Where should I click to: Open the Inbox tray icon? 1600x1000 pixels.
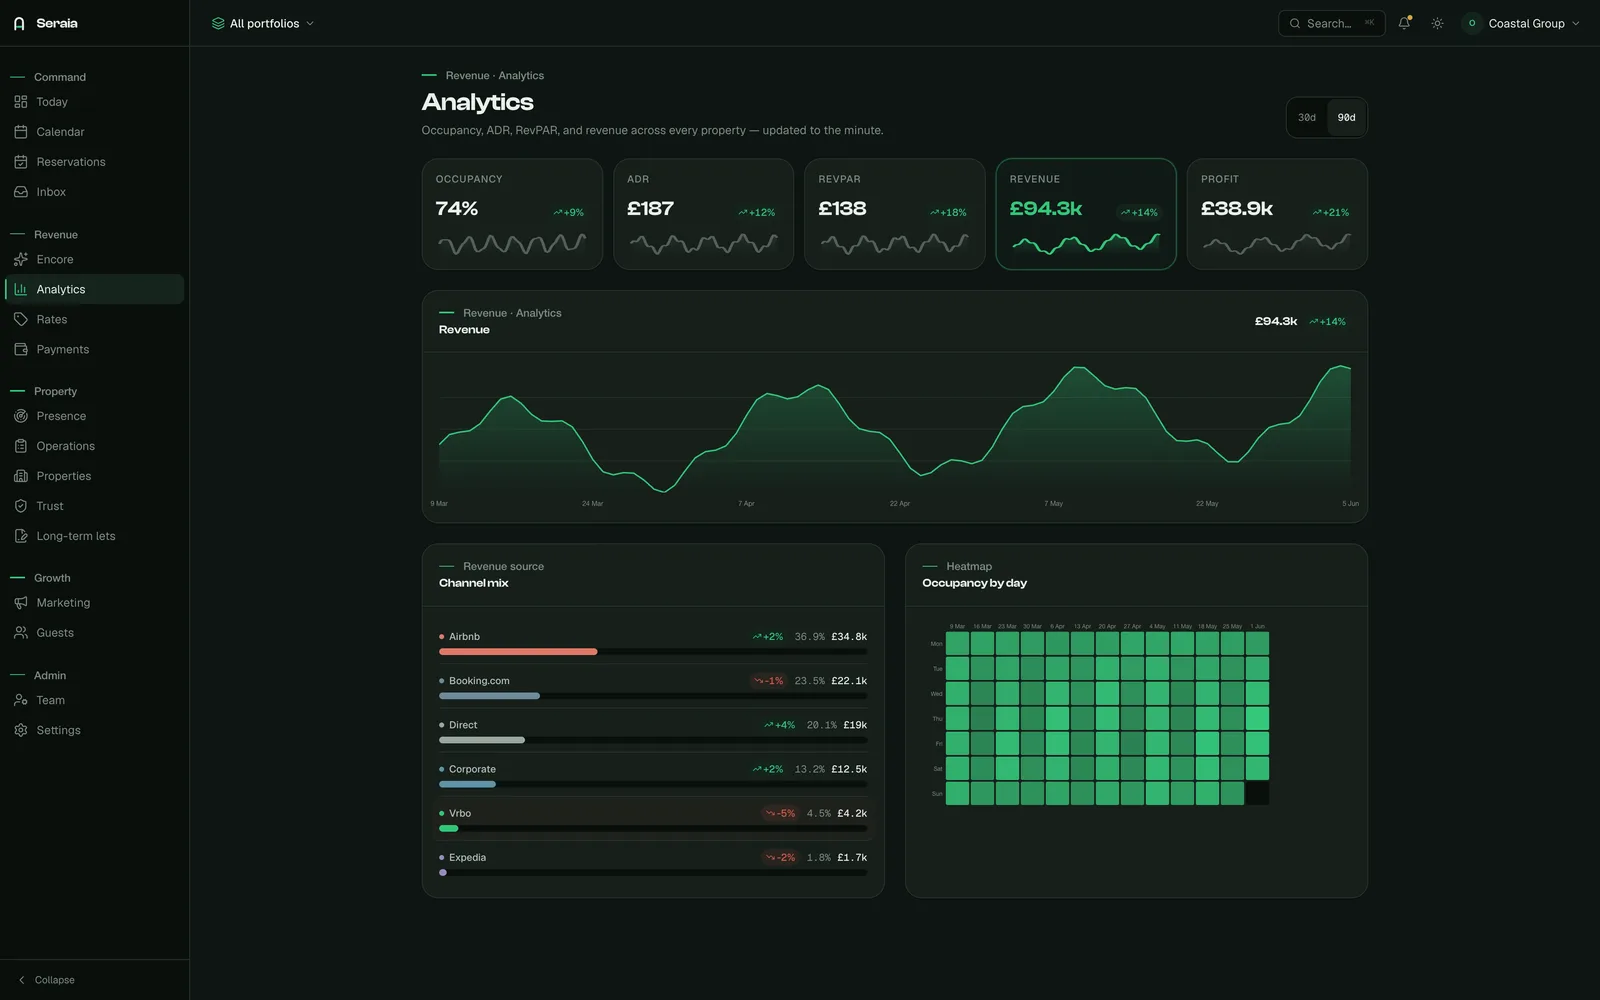(x=21, y=192)
